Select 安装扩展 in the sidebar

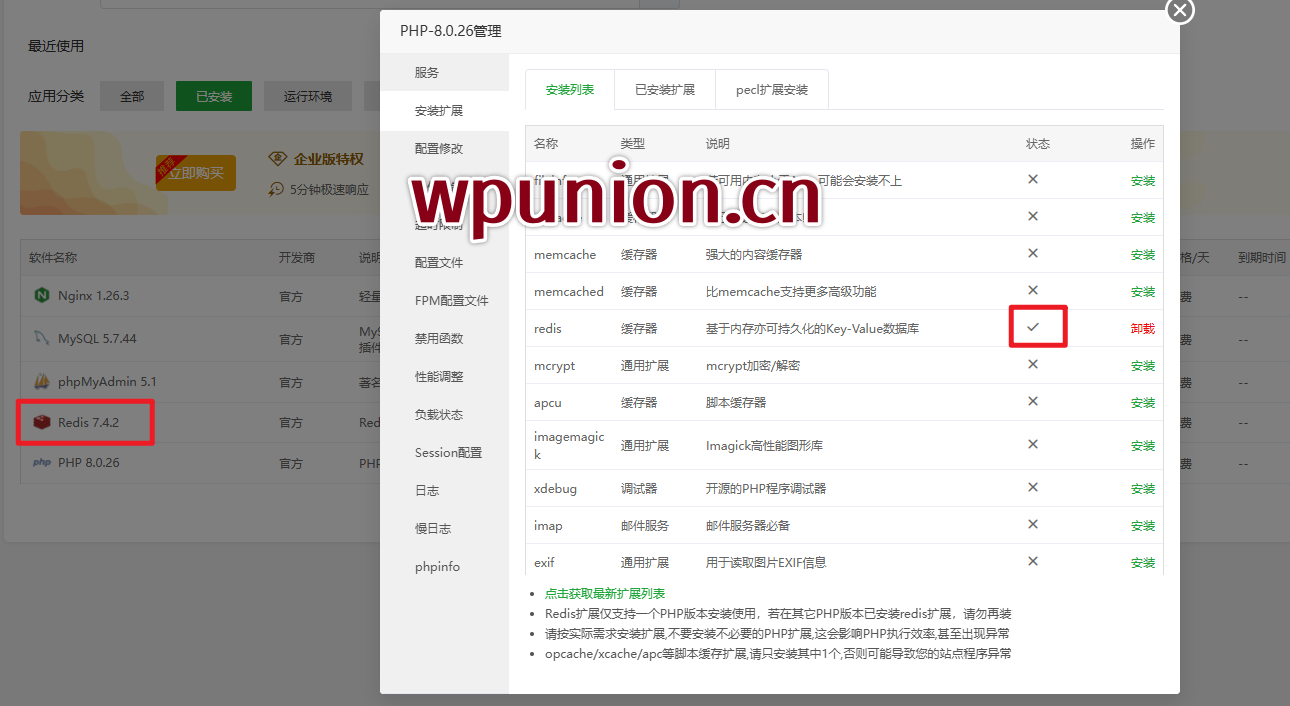pos(444,111)
